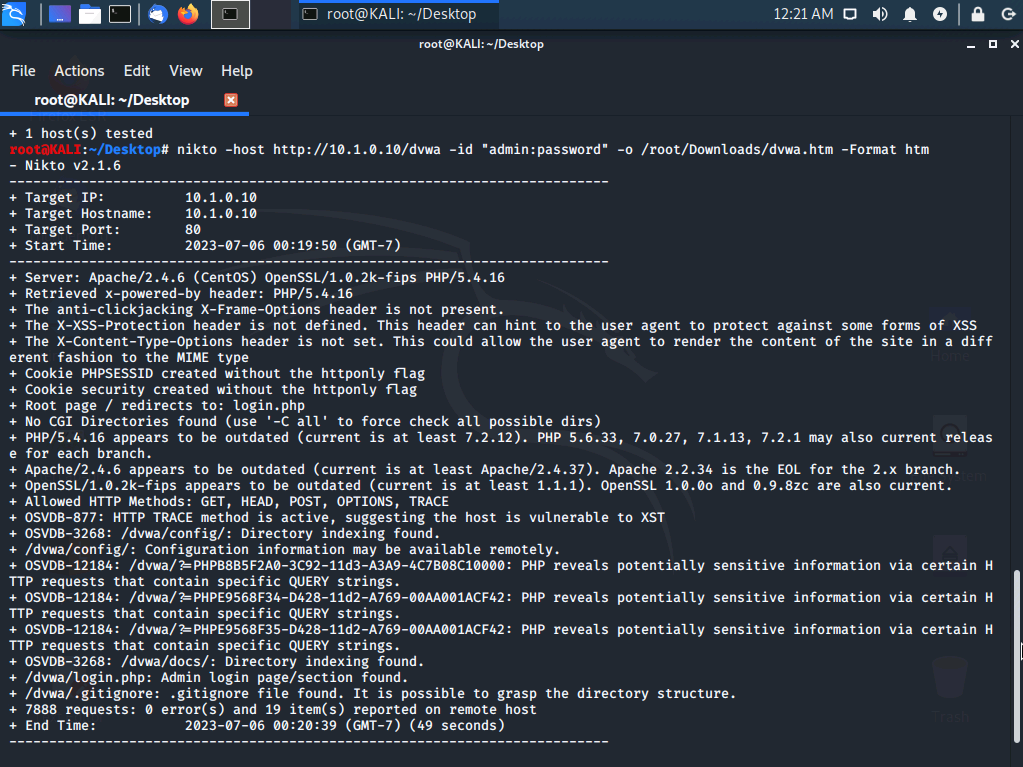1023x767 pixels.
Task: Launch Firefox from the taskbar
Action: [x=186, y=14]
